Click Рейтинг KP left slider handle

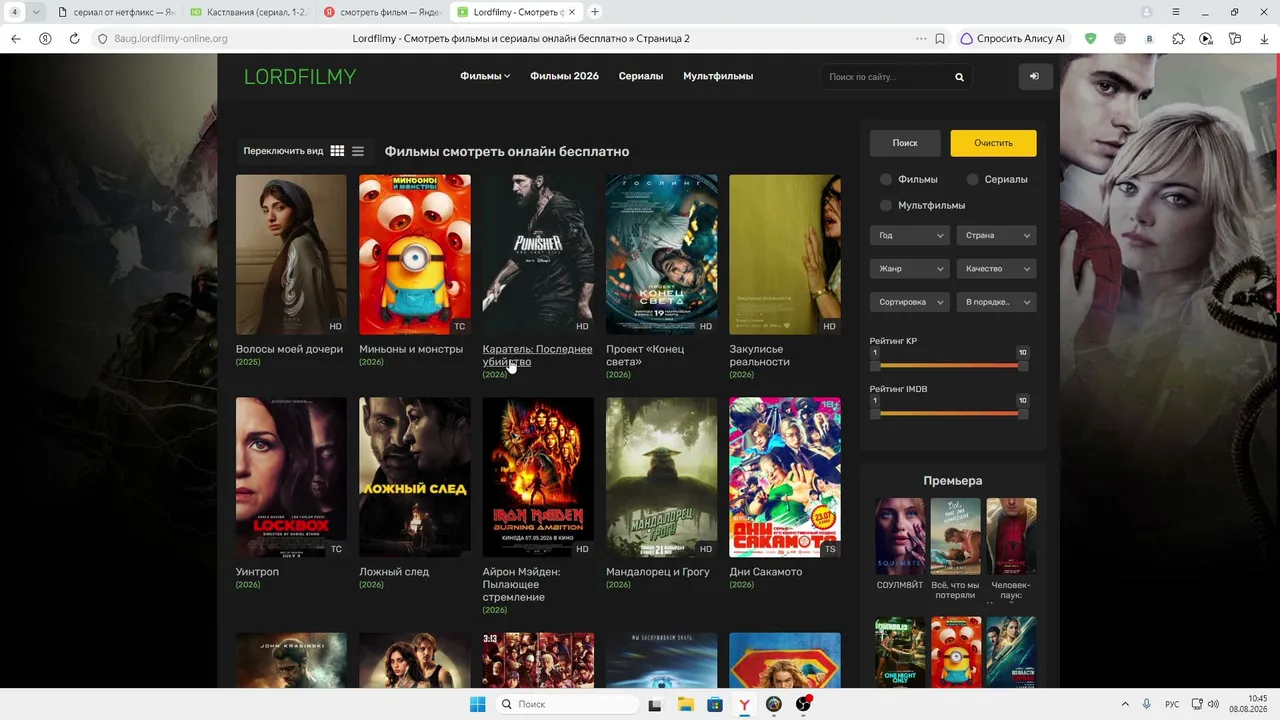[875, 365]
